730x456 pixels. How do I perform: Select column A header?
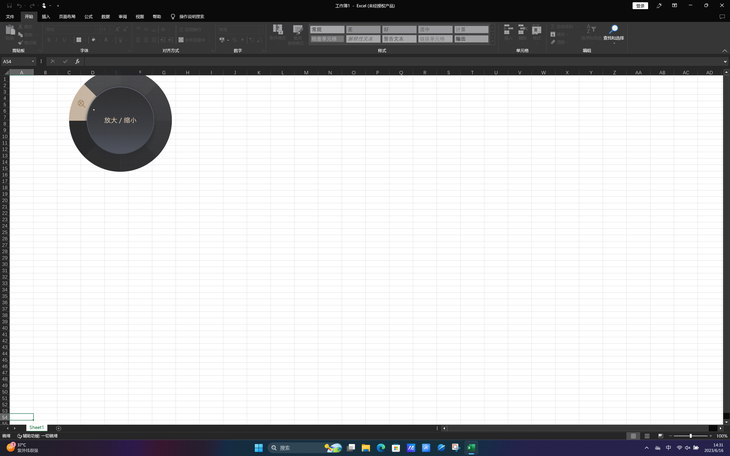(21, 72)
